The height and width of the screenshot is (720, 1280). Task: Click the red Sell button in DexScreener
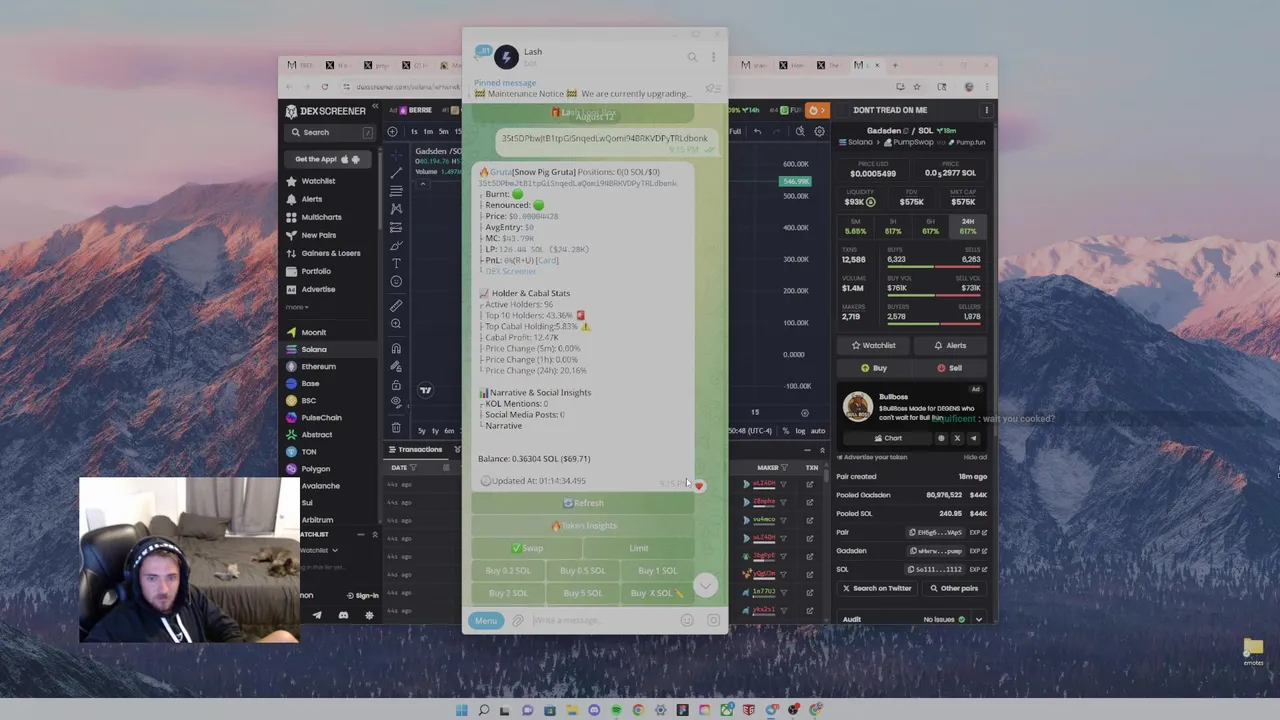(949, 368)
